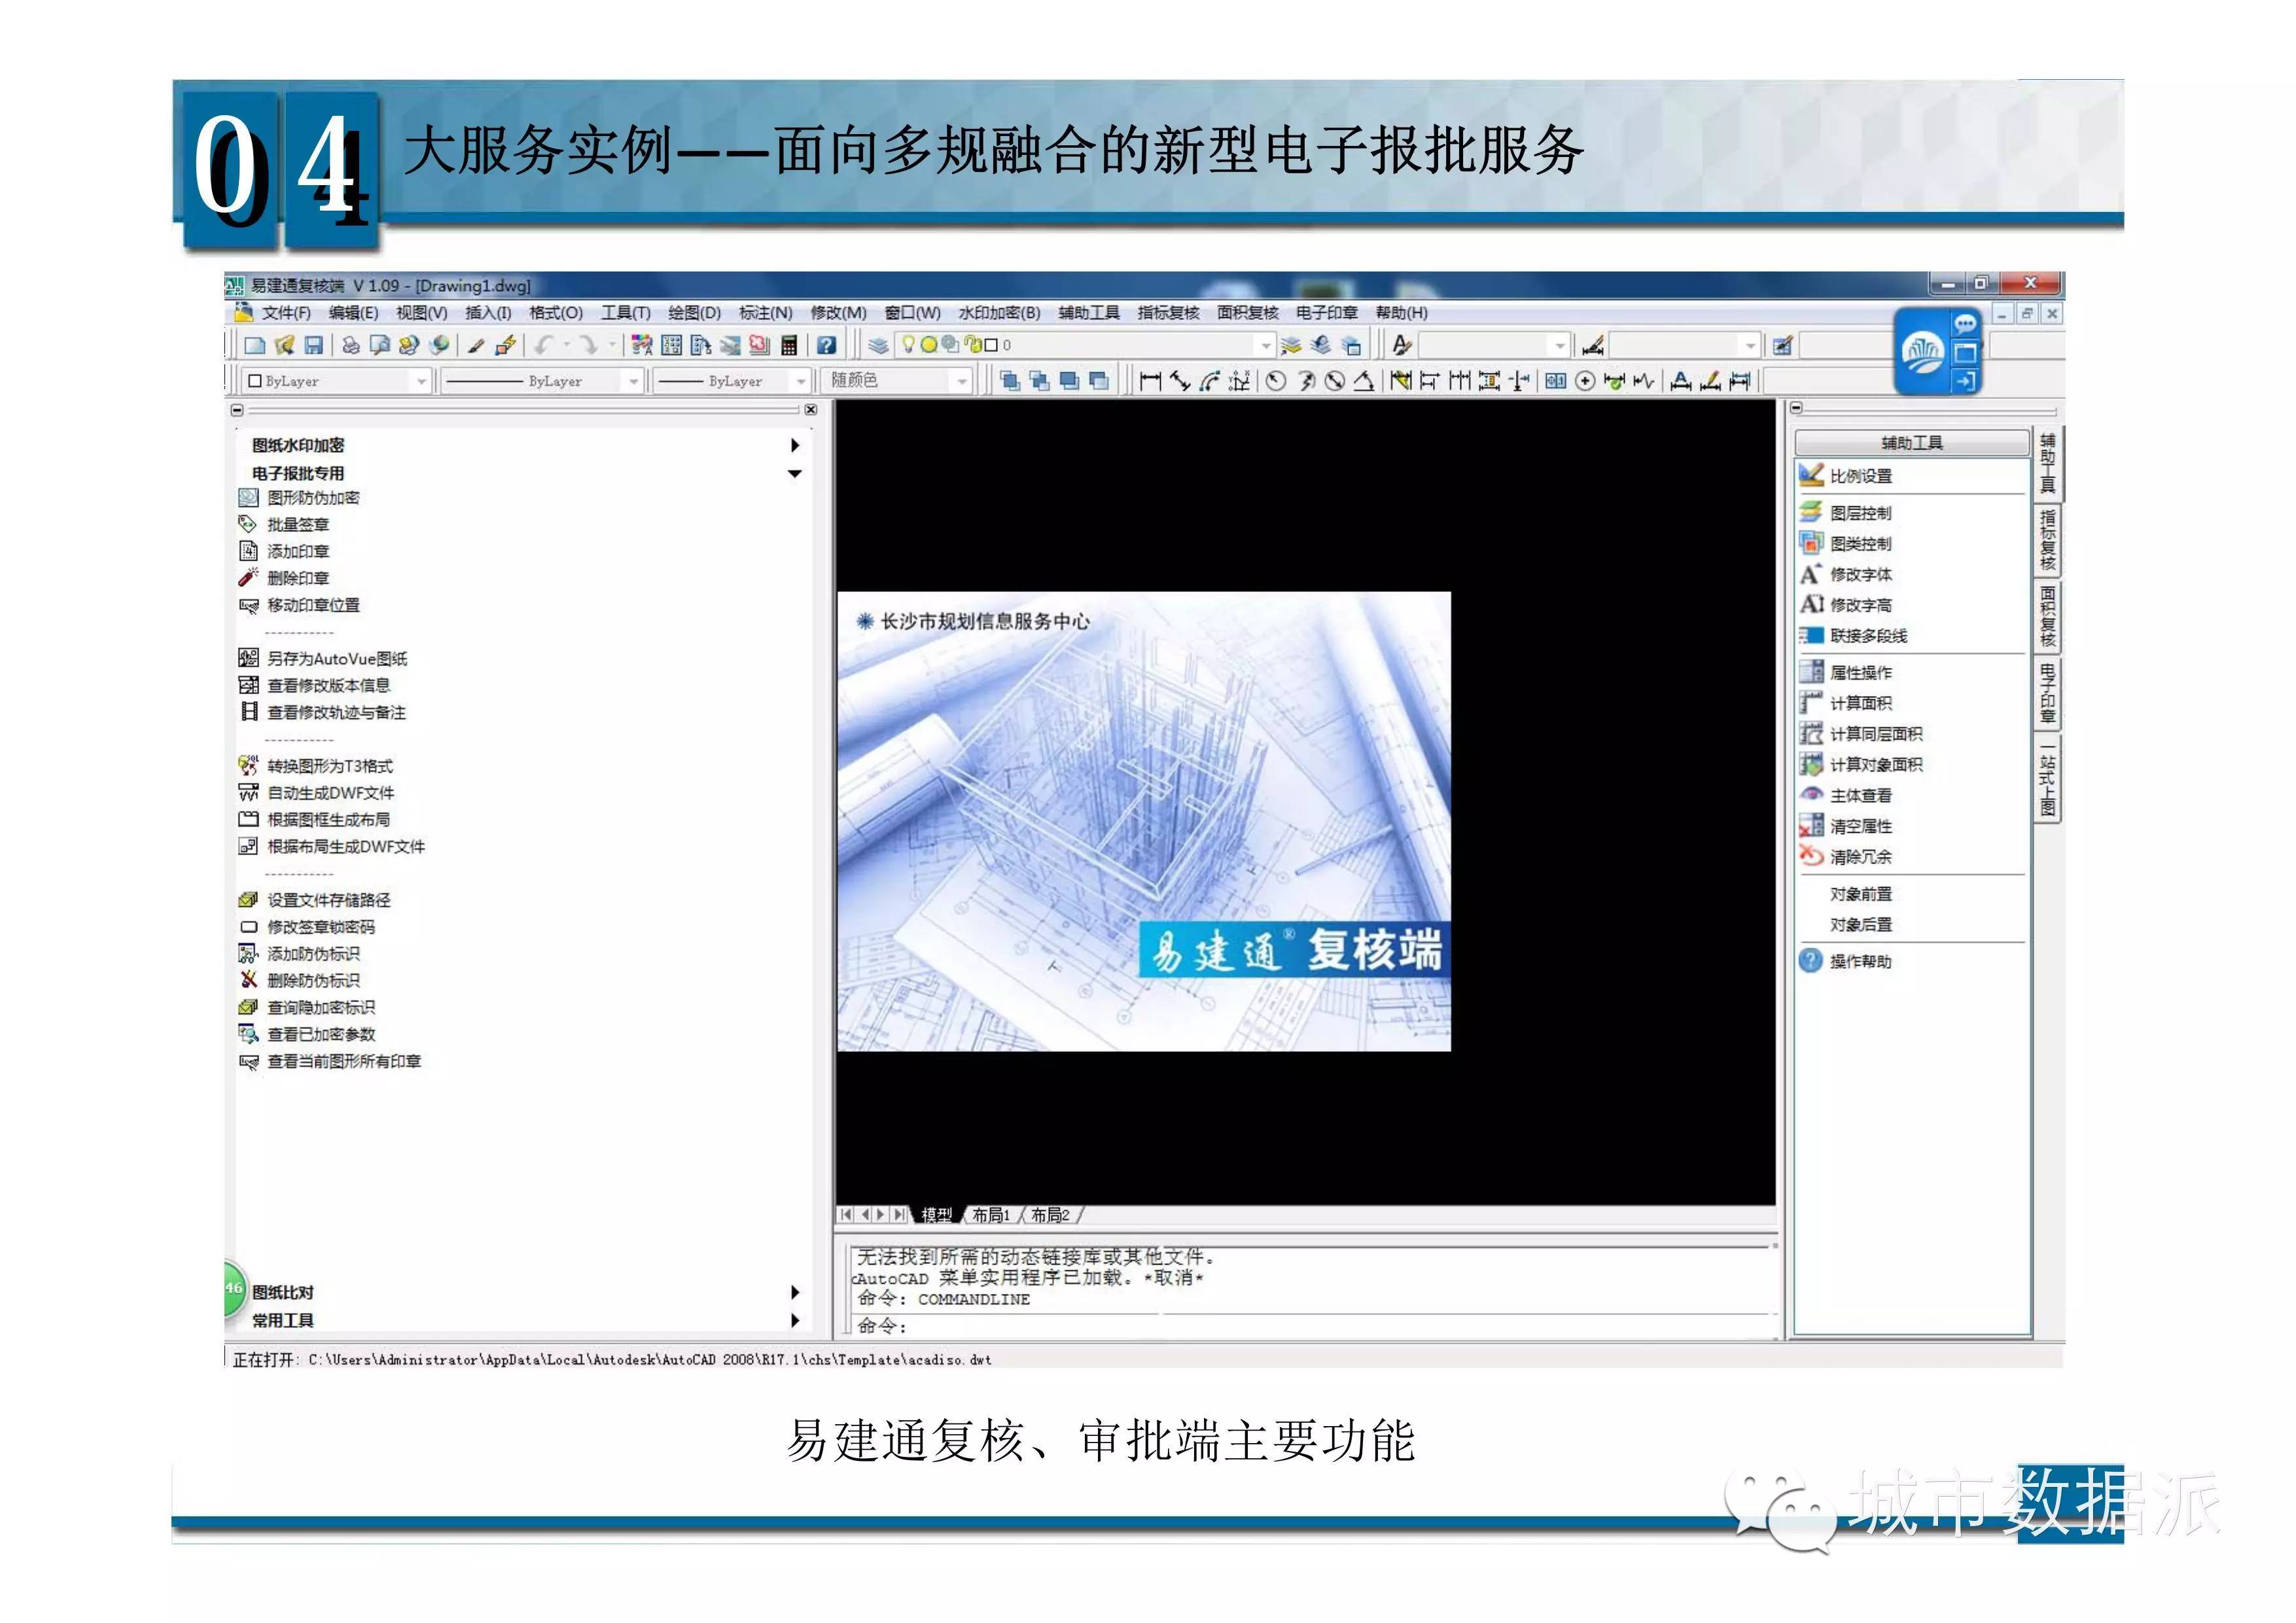Open the 文件(F) menu
The height and width of the screenshot is (1623, 2296).
(286, 313)
